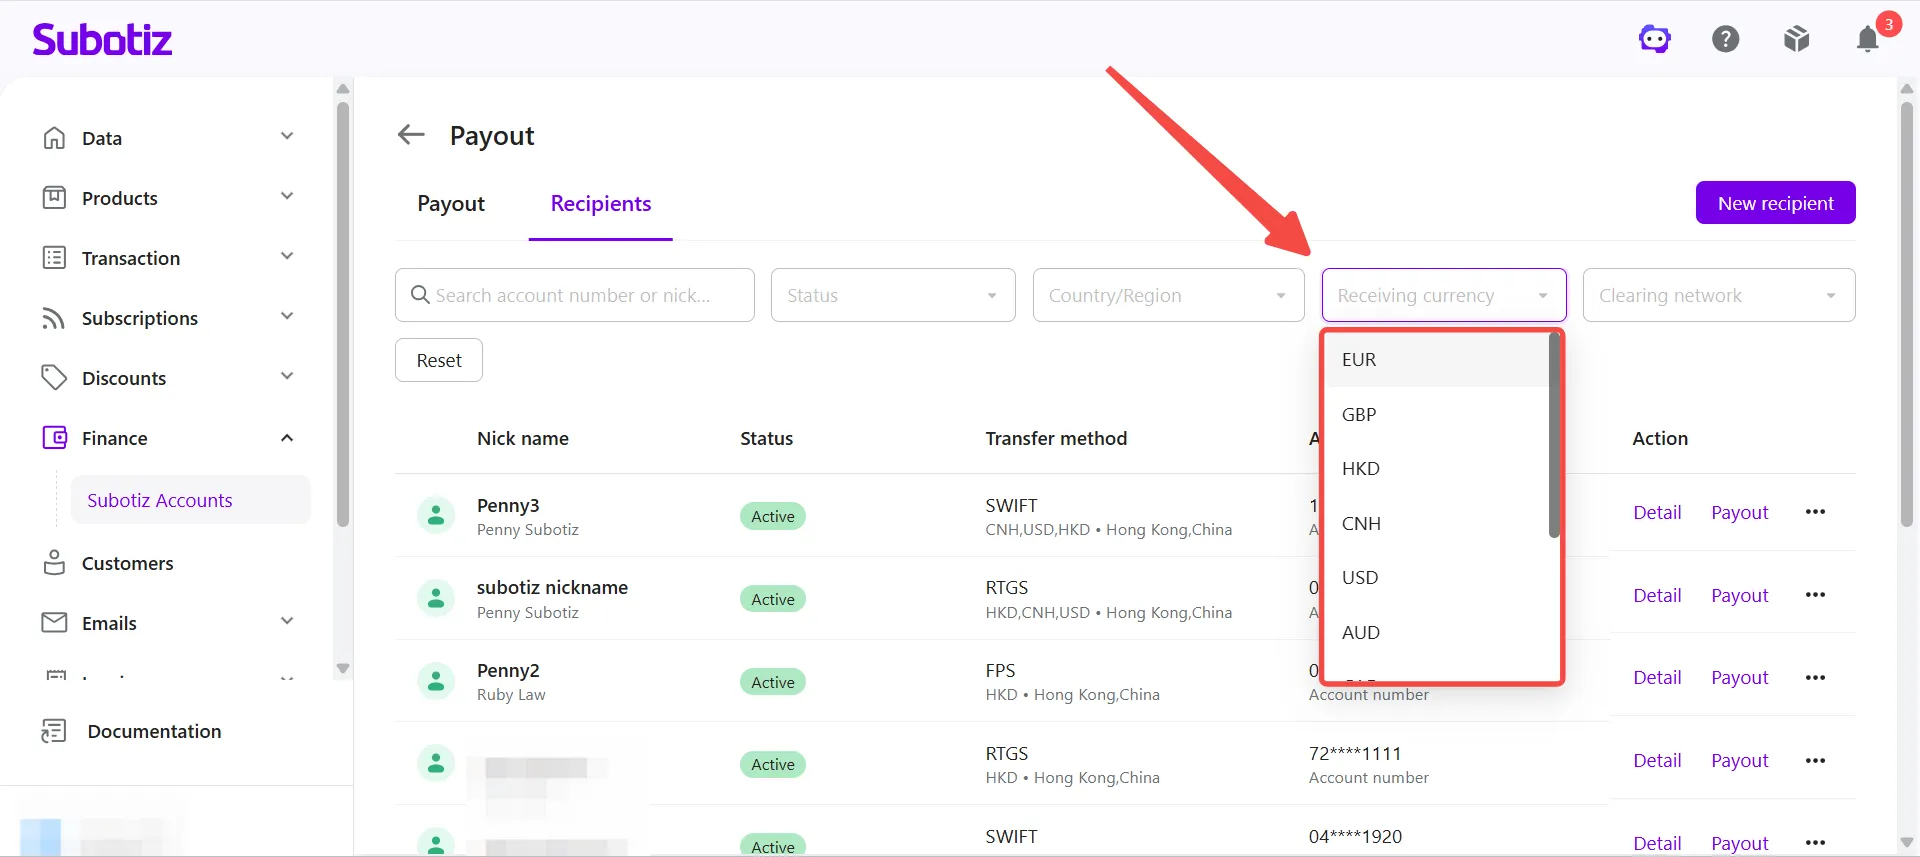
Task: Click the avatar icon for Penny2
Action: pyautogui.click(x=436, y=681)
